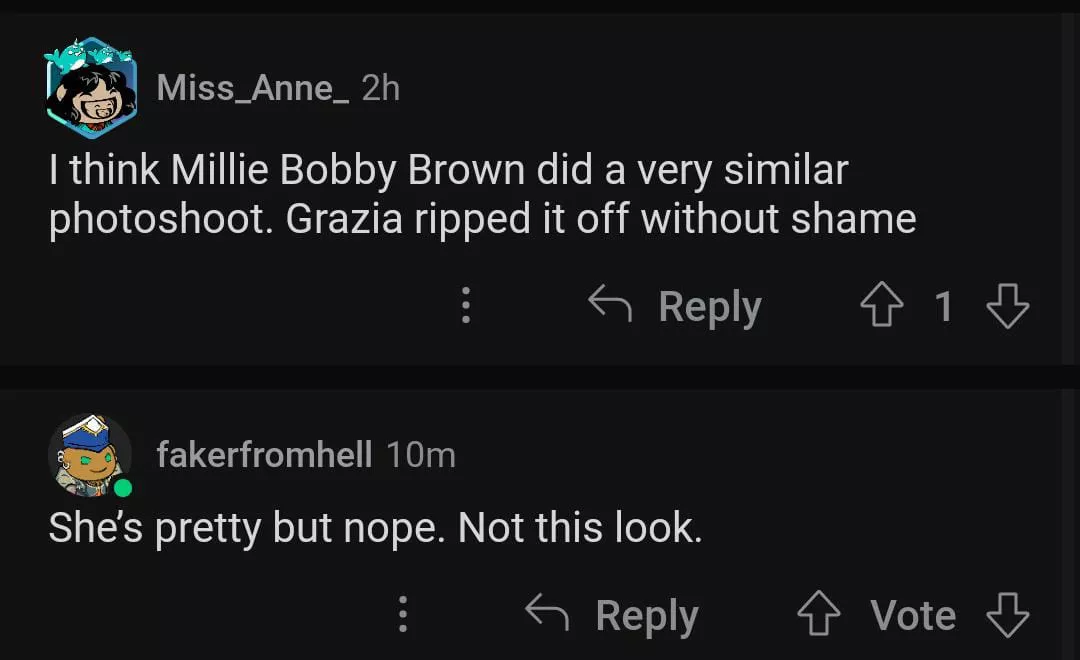Click the vote count of 1
Image resolution: width=1080 pixels, height=660 pixels.
click(944, 307)
